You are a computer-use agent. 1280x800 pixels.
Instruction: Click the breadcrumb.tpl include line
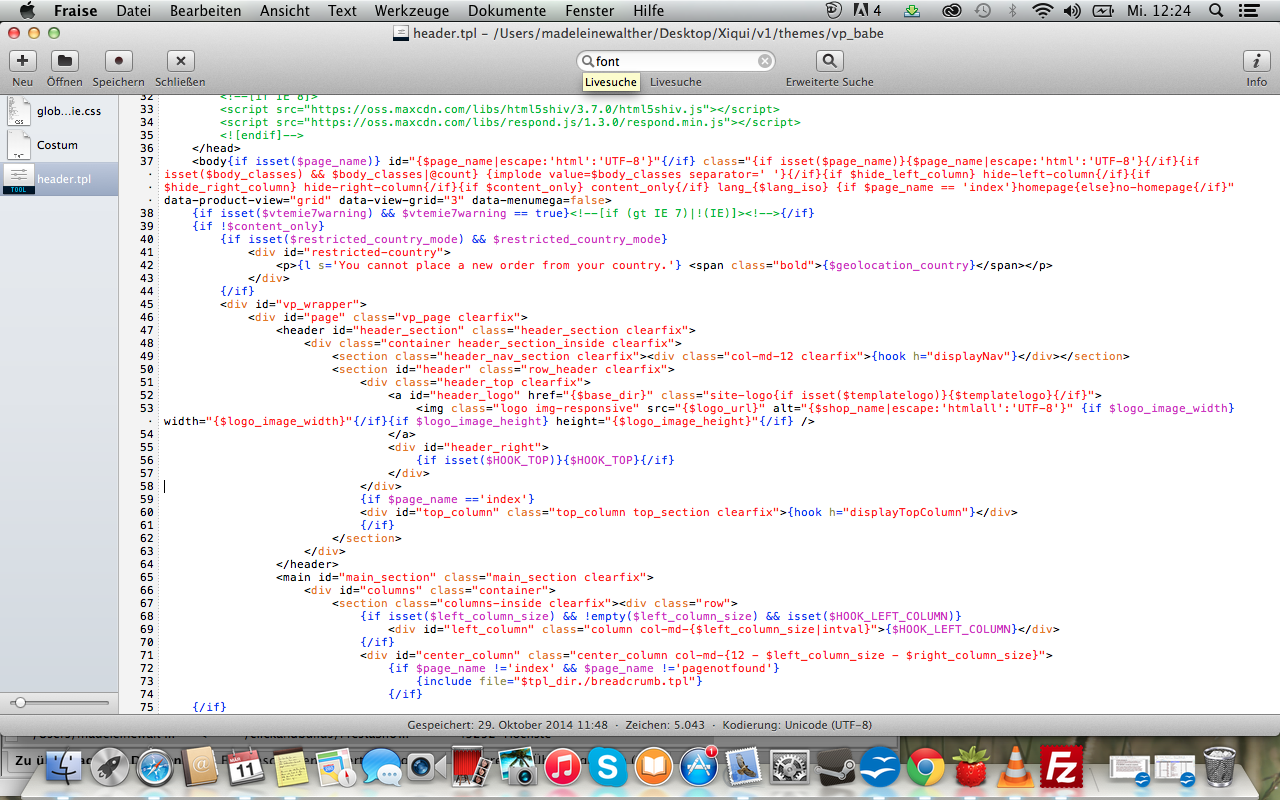coord(559,681)
